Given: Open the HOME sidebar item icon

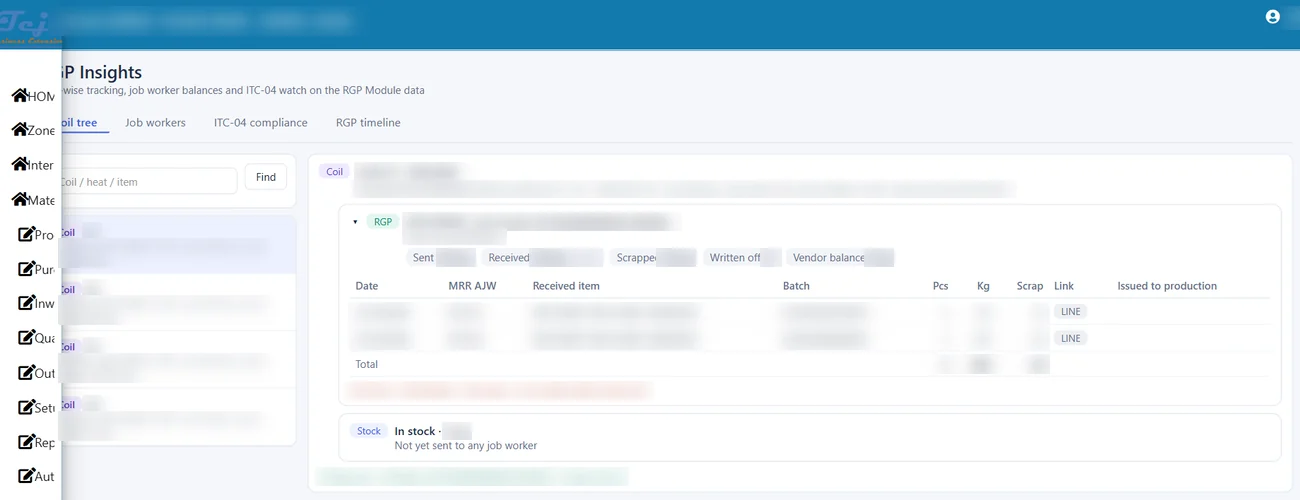Looking at the screenshot, I should (x=19, y=96).
